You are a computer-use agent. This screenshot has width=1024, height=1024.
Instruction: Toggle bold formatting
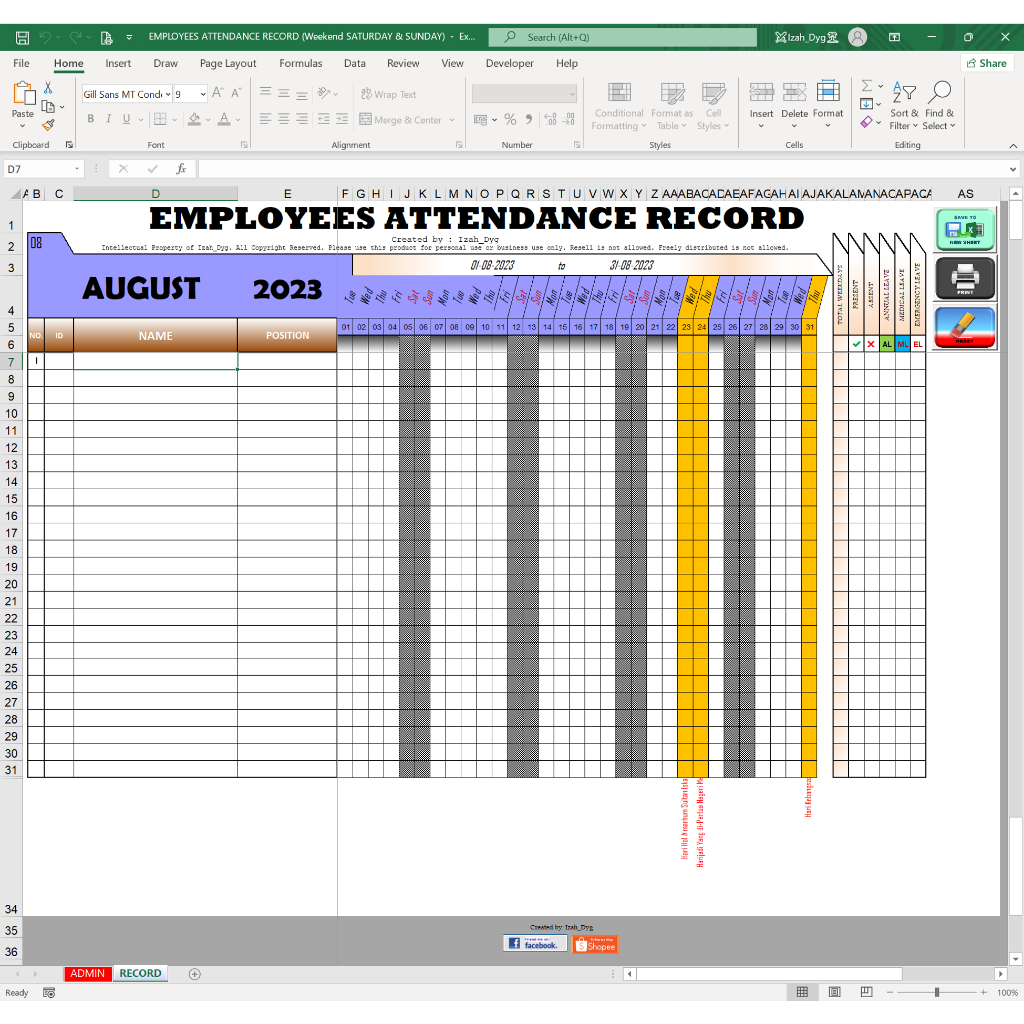(x=90, y=118)
